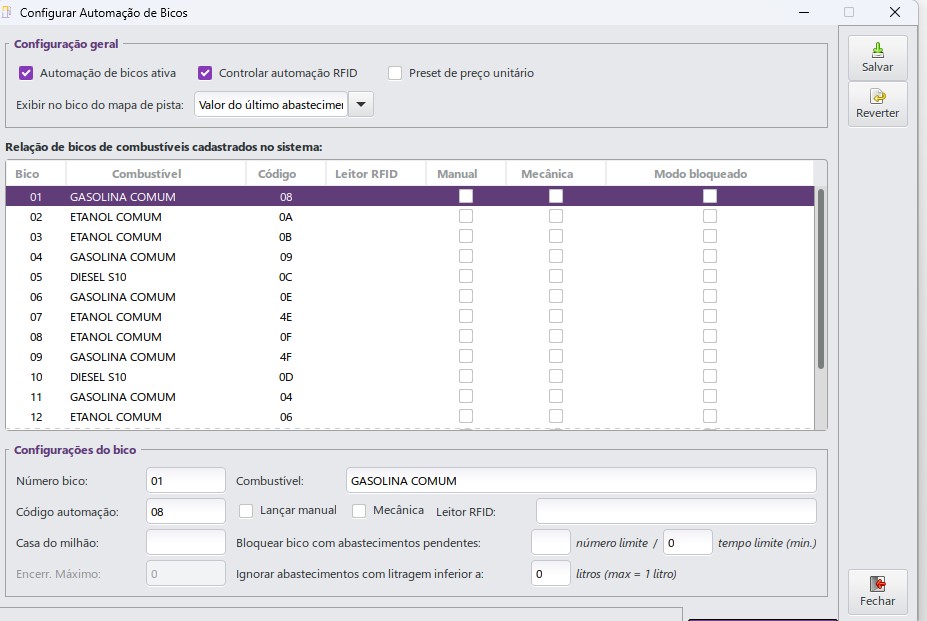Check the 'Lançar manual' checkbox
This screenshot has height=621, width=927.
pos(246,511)
